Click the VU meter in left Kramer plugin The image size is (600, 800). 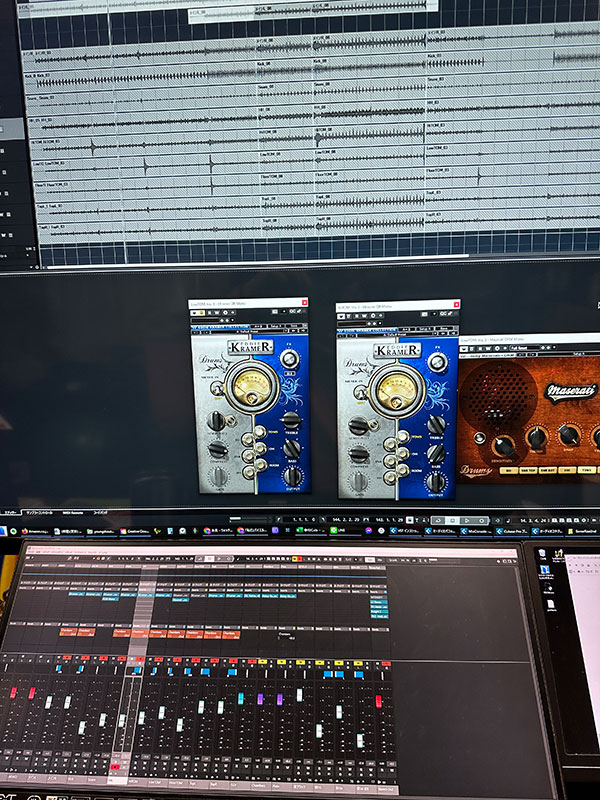click(x=251, y=386)
